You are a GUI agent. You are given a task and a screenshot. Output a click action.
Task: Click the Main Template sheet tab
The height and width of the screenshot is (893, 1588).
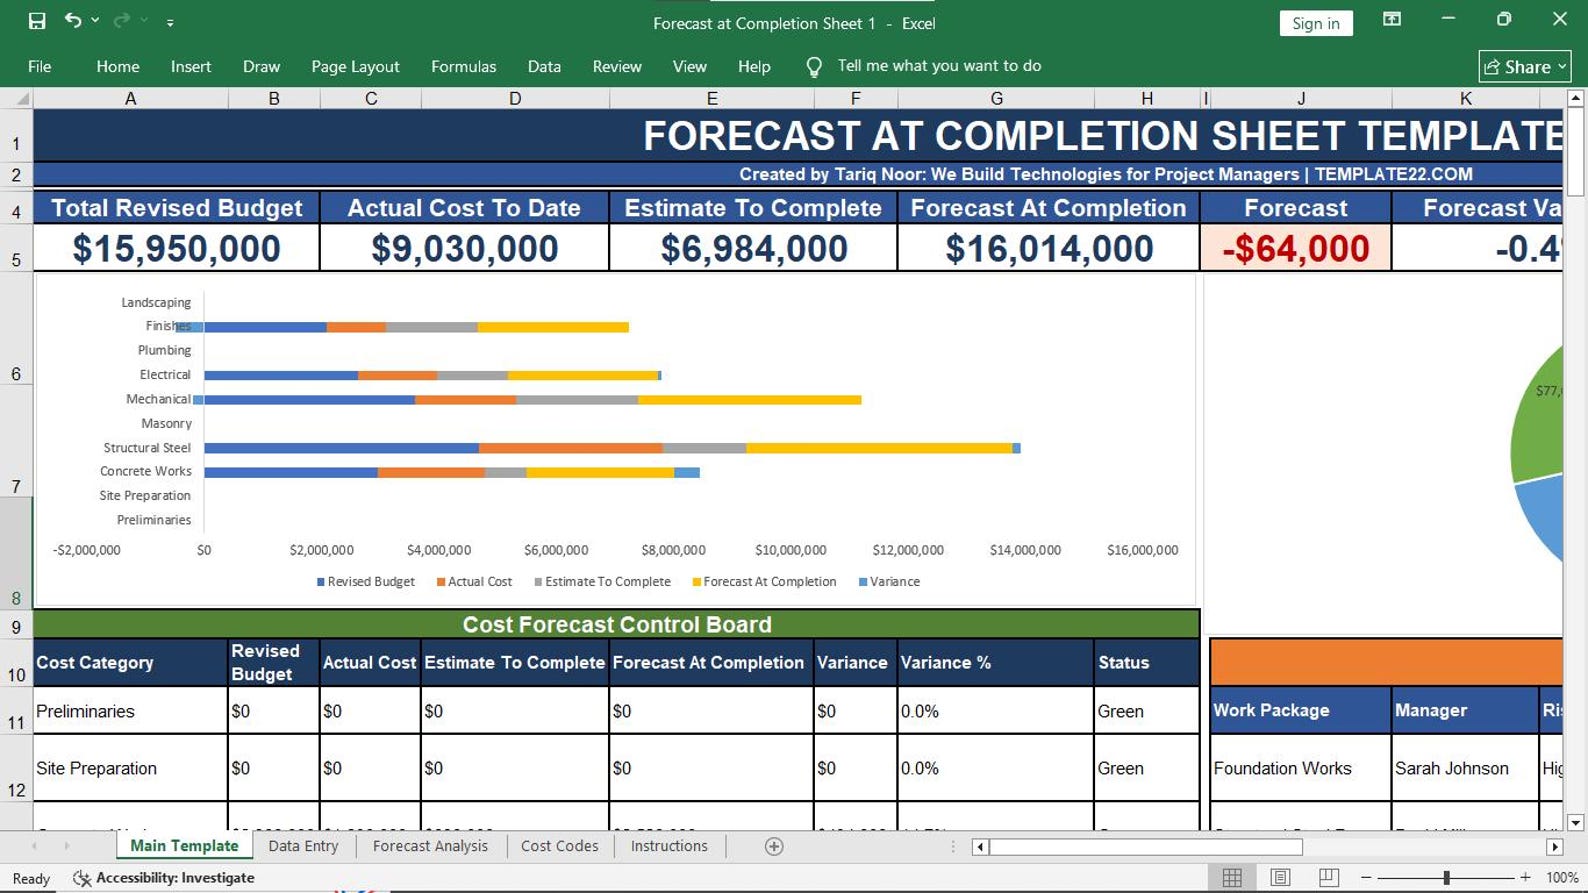[x=184, y=846]
